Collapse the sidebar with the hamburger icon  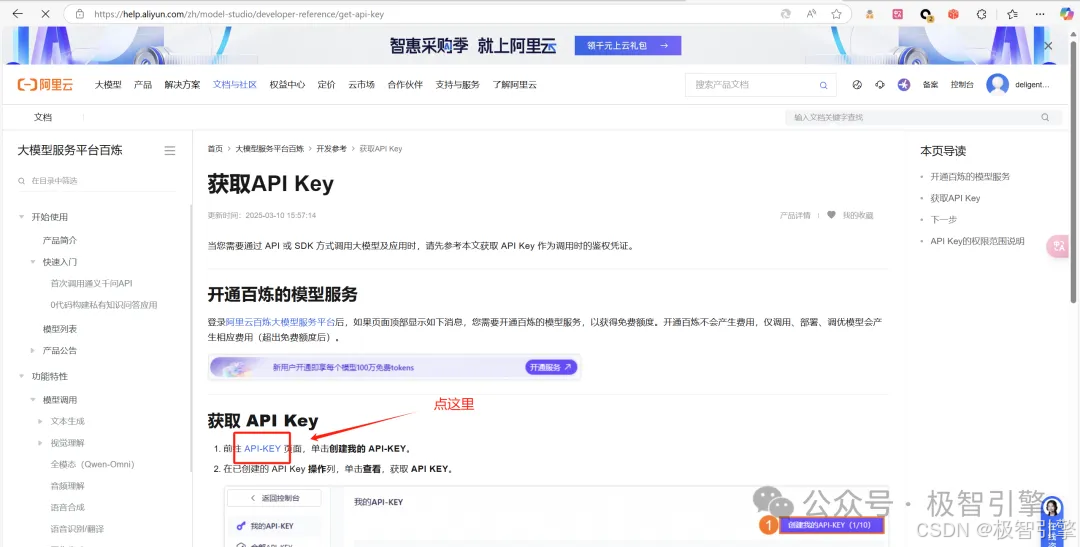point(169,150)
